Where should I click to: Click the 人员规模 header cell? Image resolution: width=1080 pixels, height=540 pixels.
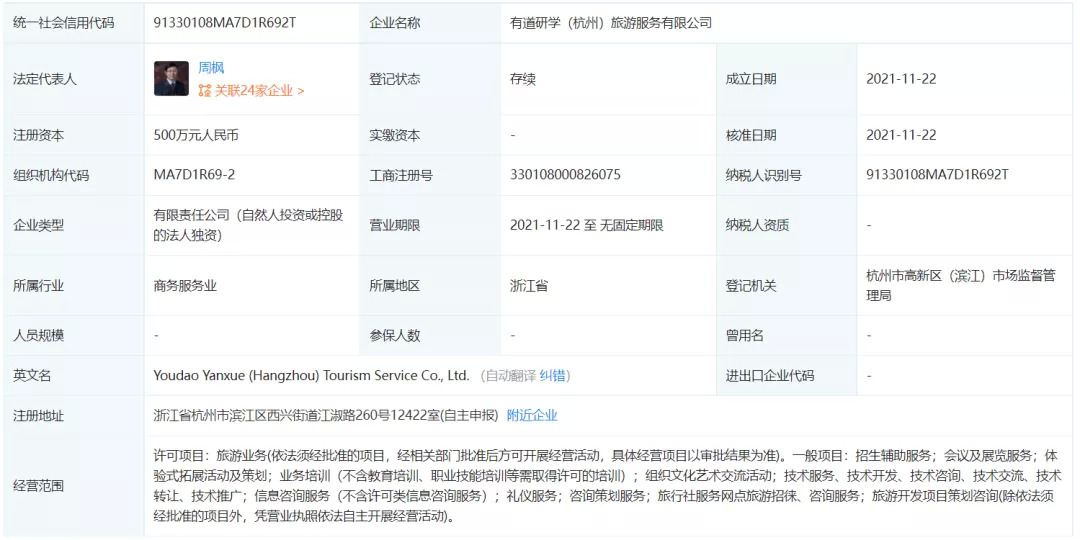pos(74,335)
